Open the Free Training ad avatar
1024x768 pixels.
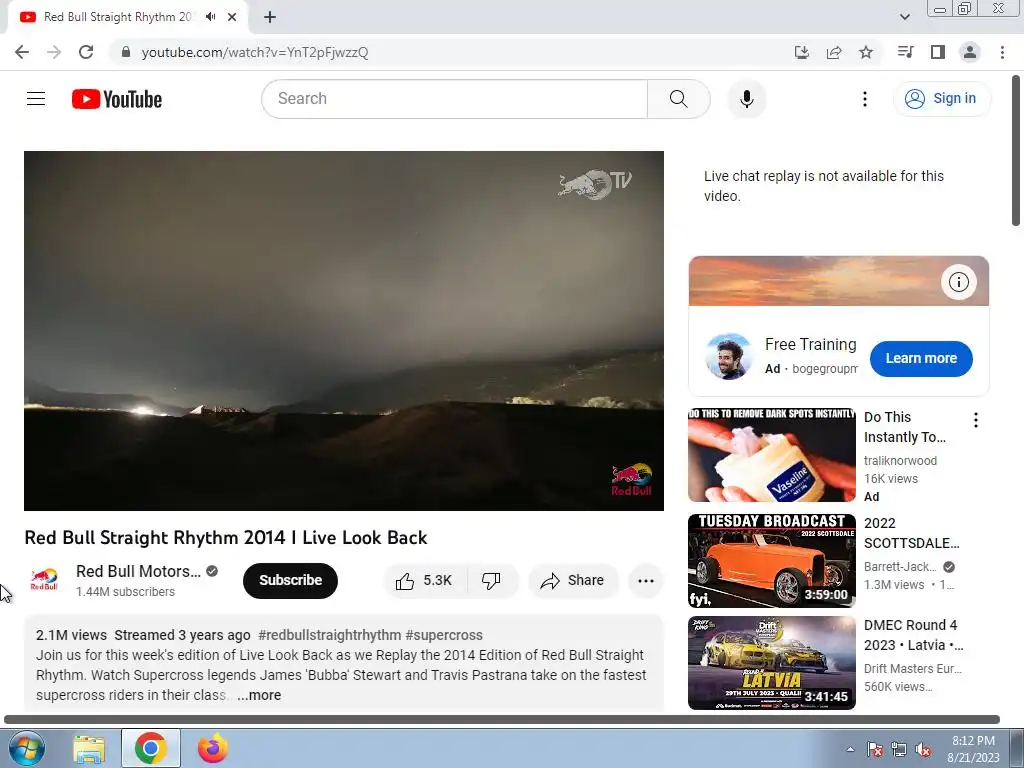728,357
